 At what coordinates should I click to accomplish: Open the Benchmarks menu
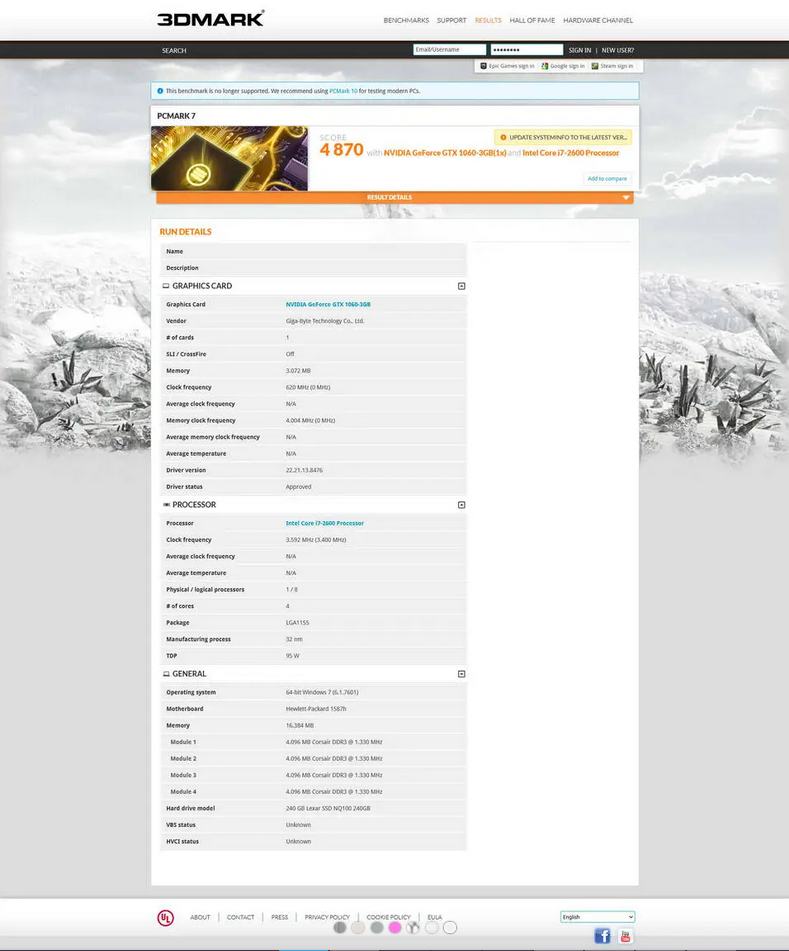(406, 21)
